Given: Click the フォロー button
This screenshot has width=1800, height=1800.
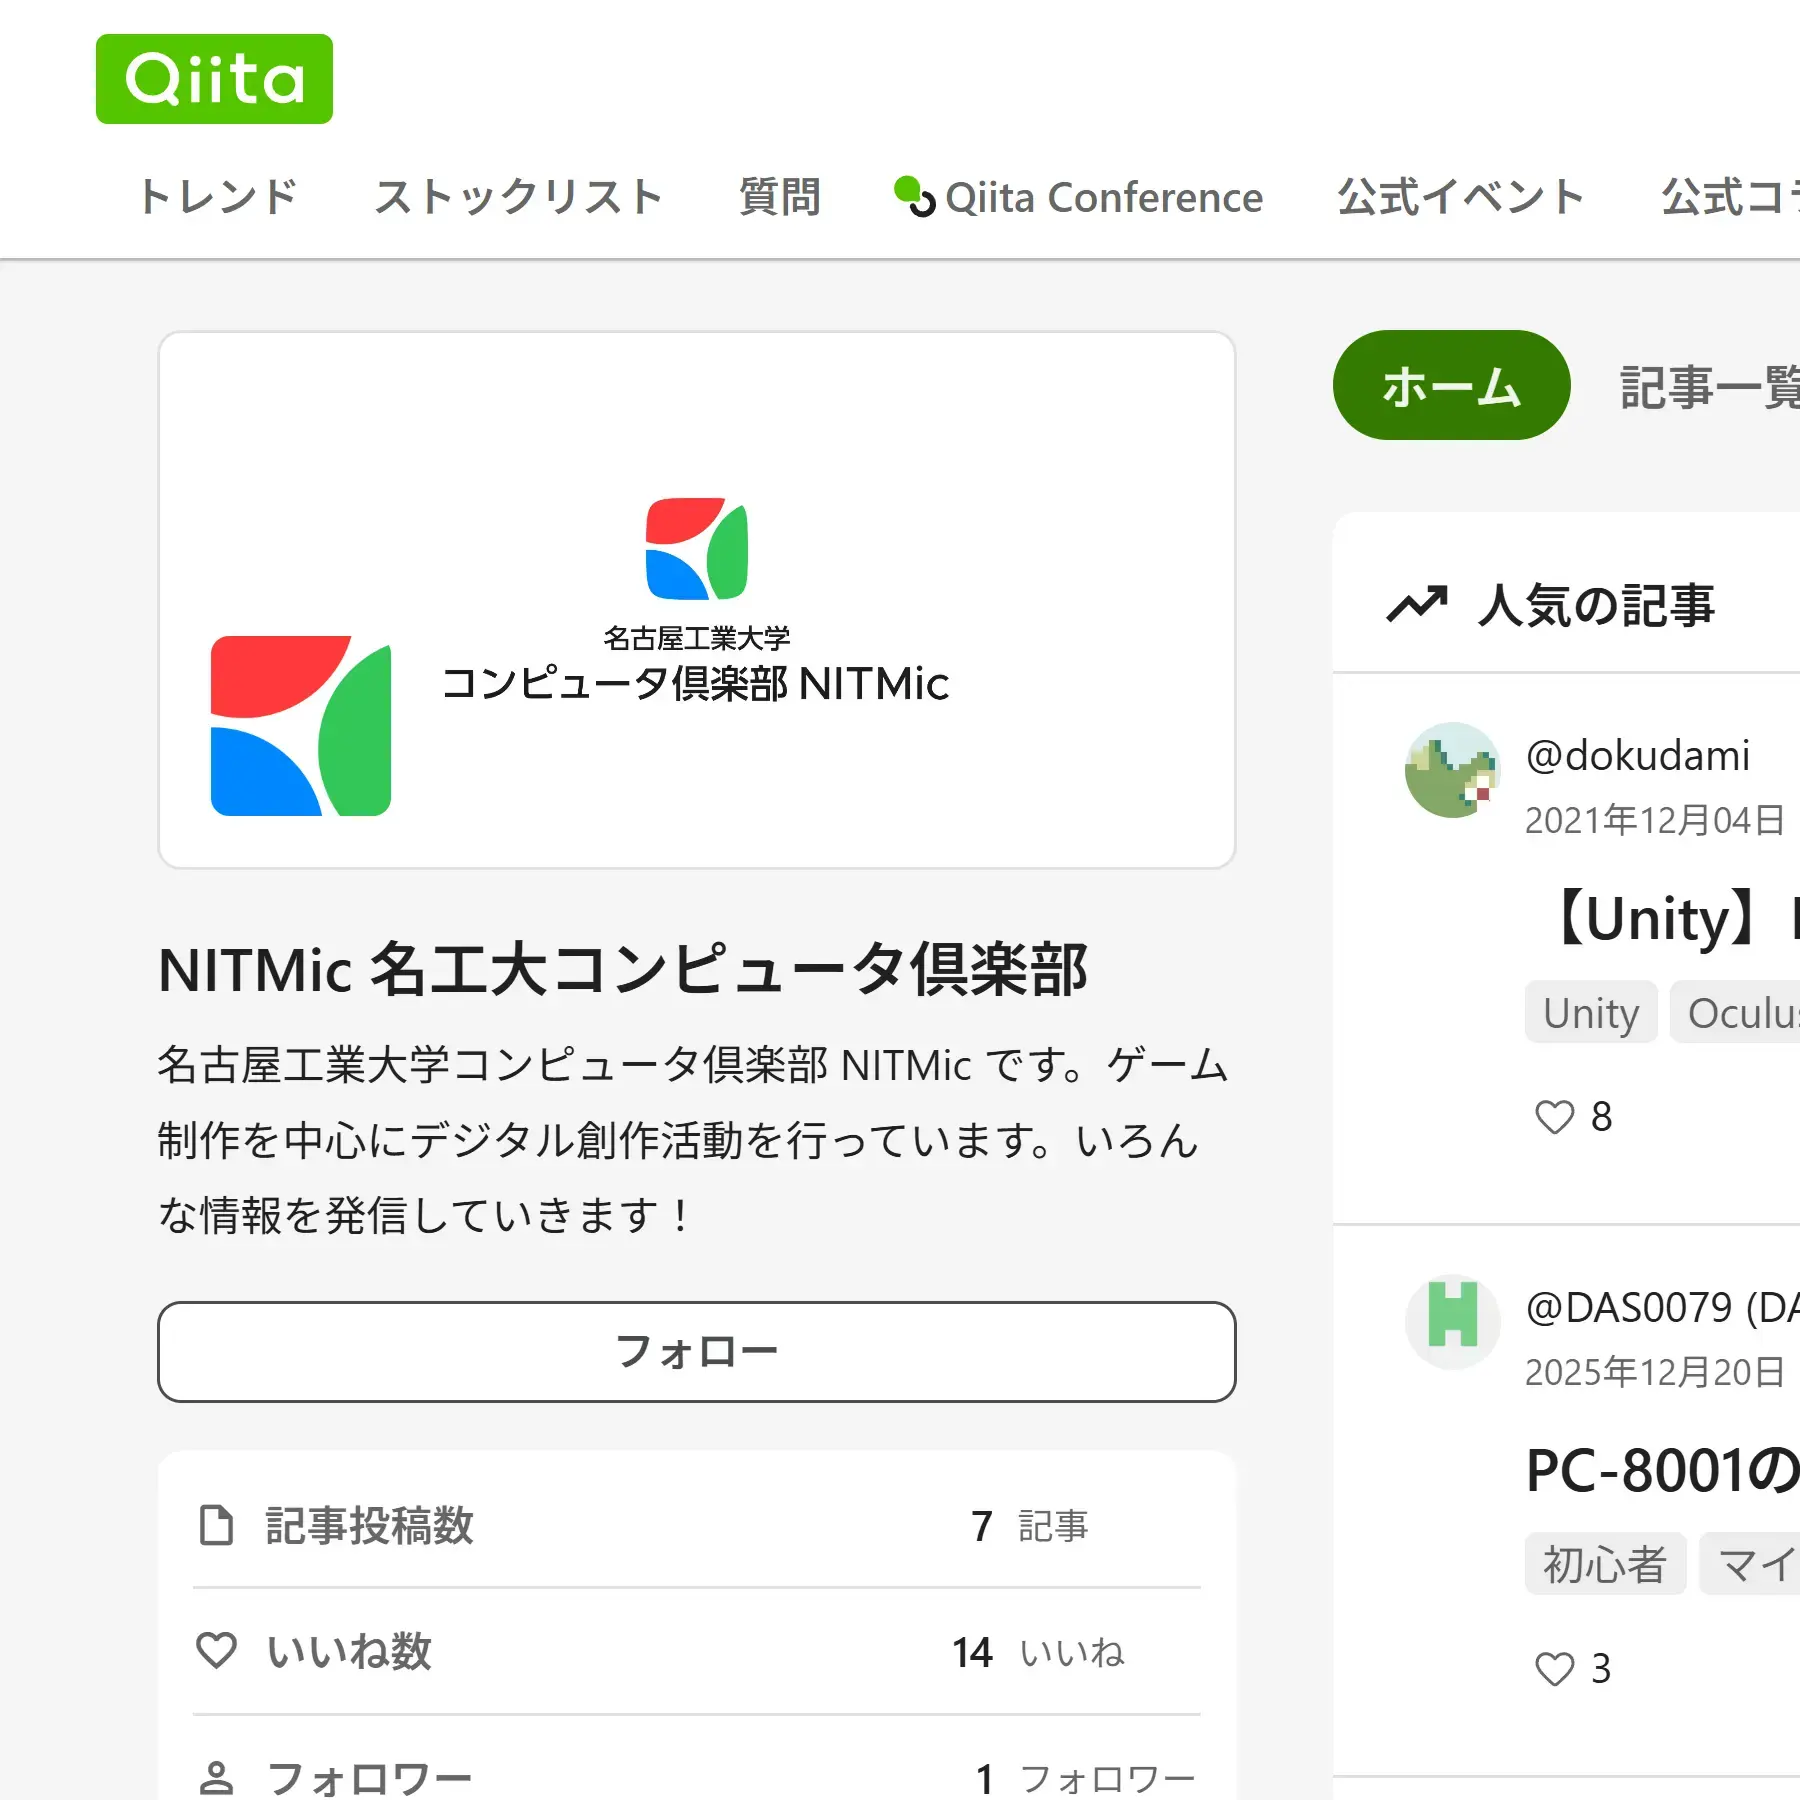Looking at the screenshot, I should coord(697,1352).
